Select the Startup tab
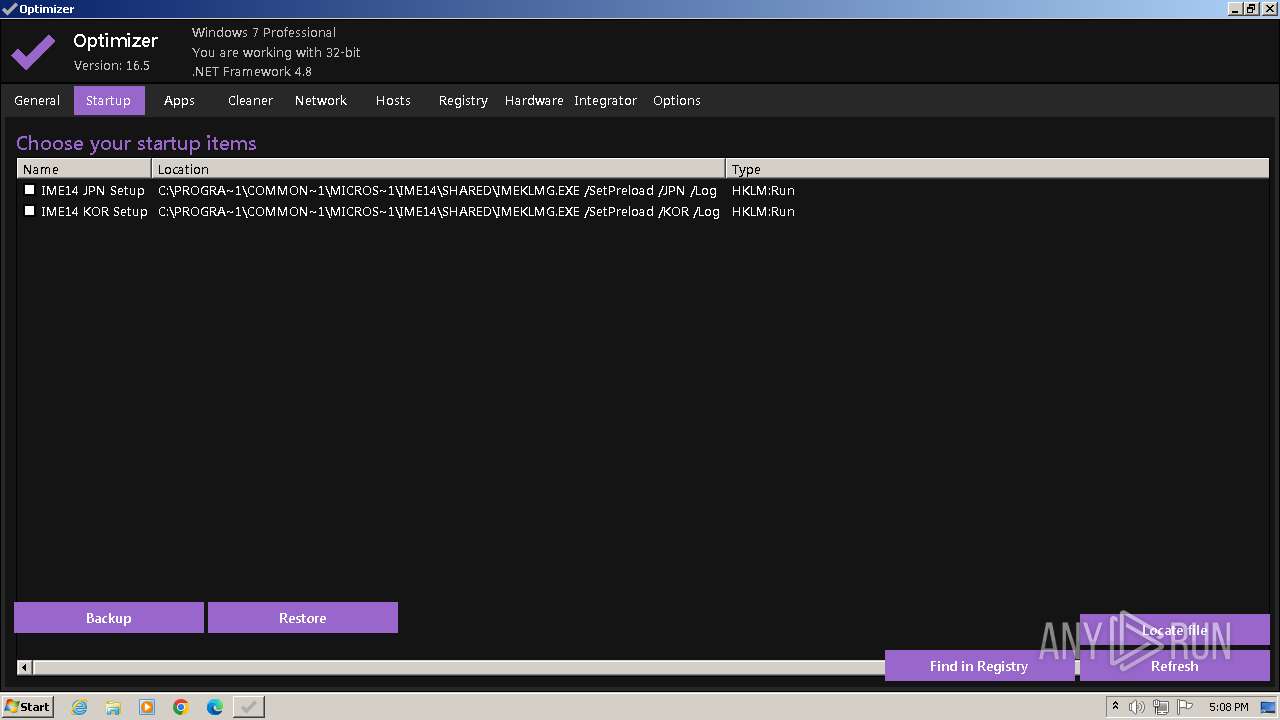Viewport: 1280px width, 720px height. [x=109, y=100]
